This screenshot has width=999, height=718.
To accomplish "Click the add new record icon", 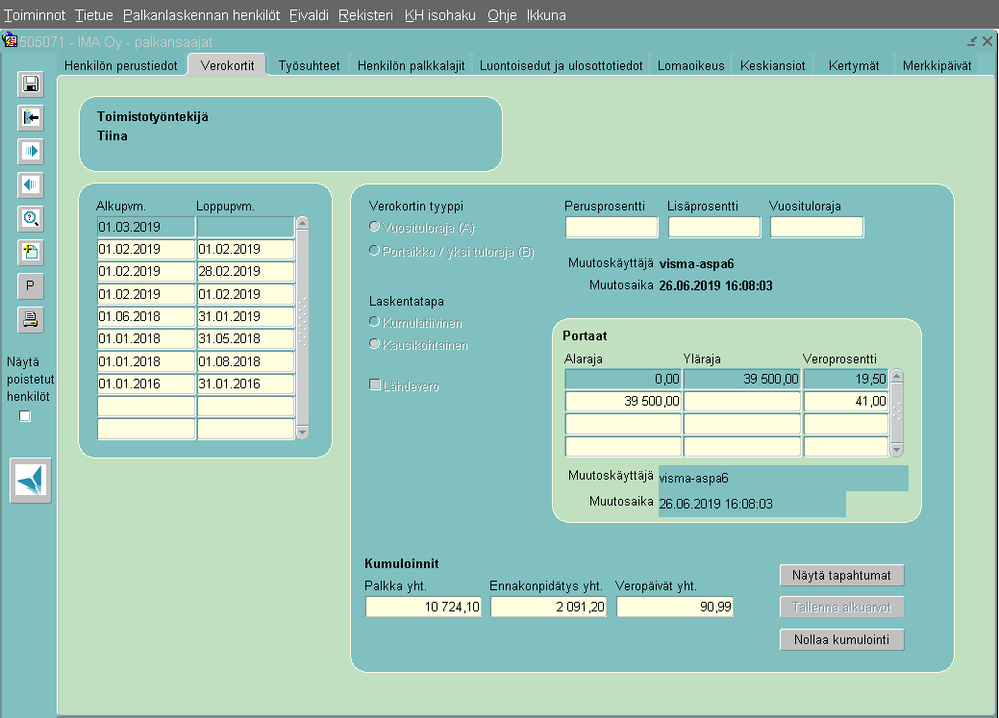I will (x=30, y=252).
